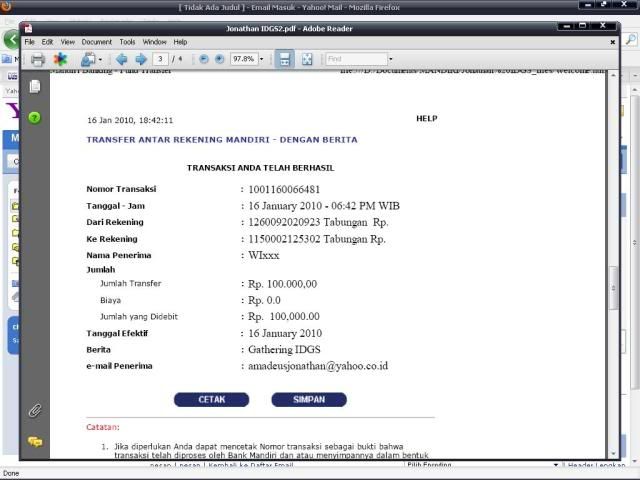Close the document with menu-bar X
Image resolution: width=640 pixels, height=480 pixels.
(x=612, y=42)
